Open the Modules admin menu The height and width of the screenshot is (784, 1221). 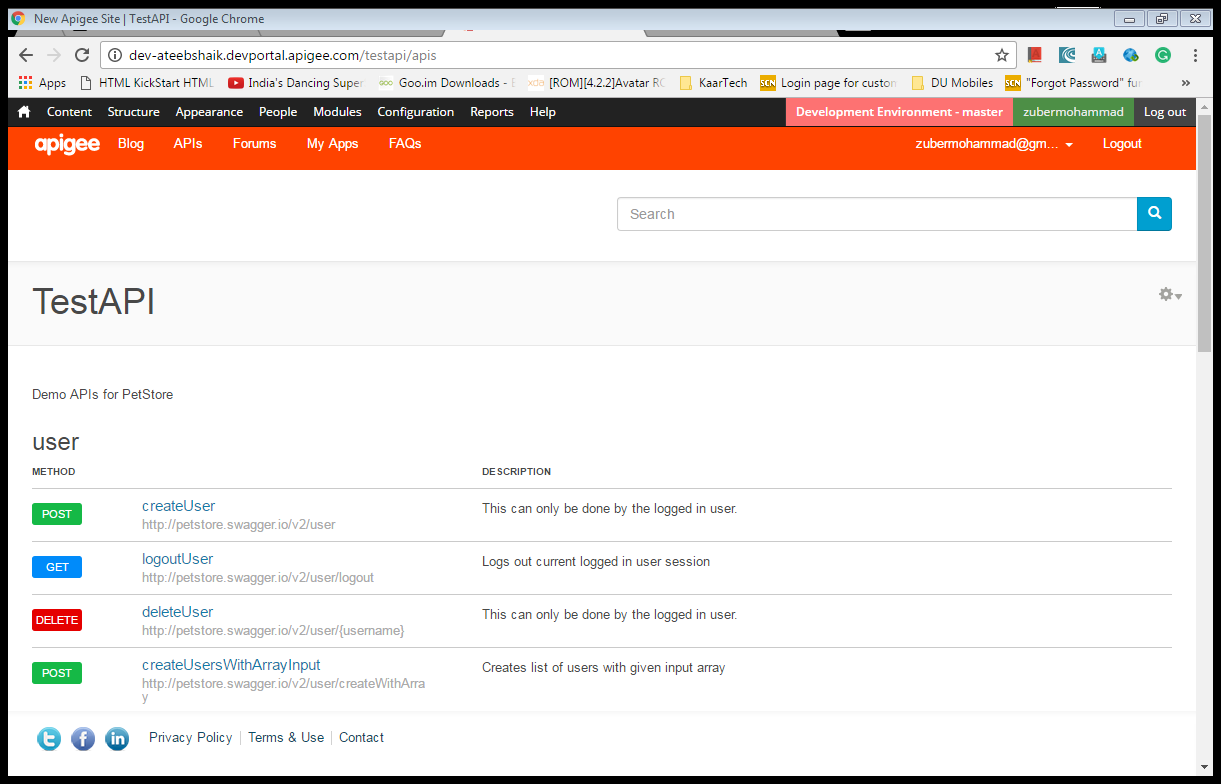click(x=337, y=112)
